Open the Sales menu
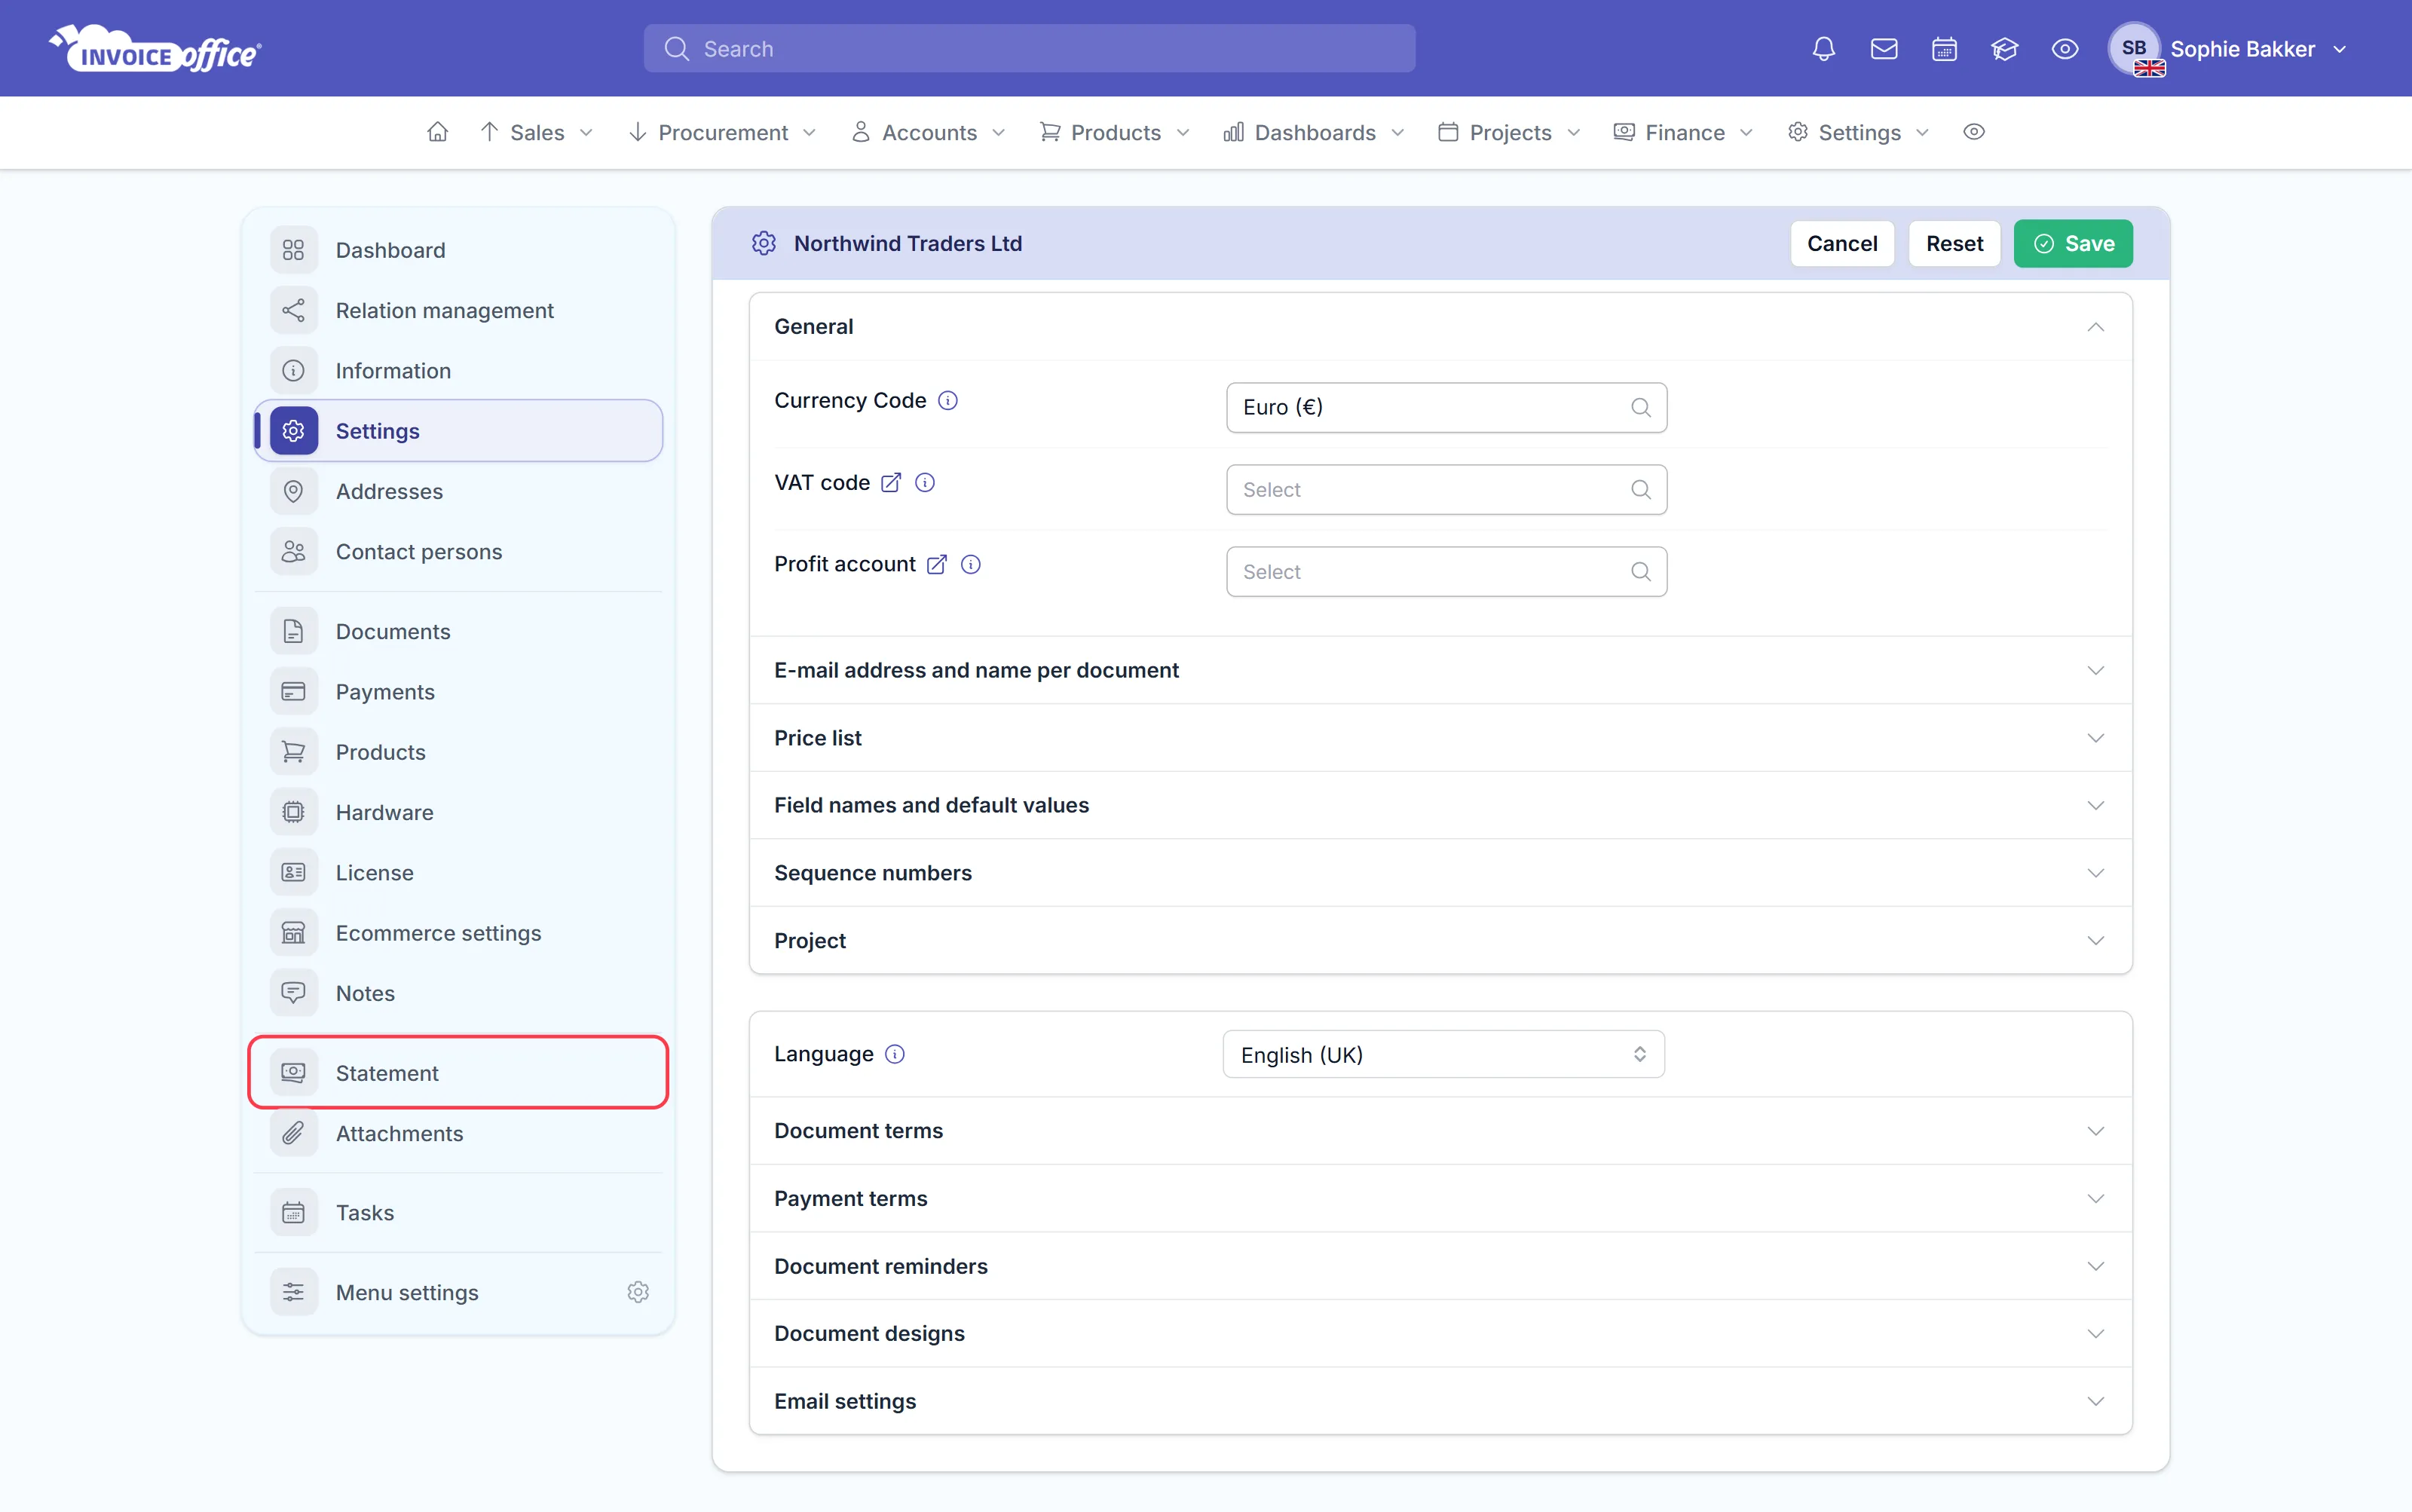The image size is (2412, 1512). click(x=536, y=132)
